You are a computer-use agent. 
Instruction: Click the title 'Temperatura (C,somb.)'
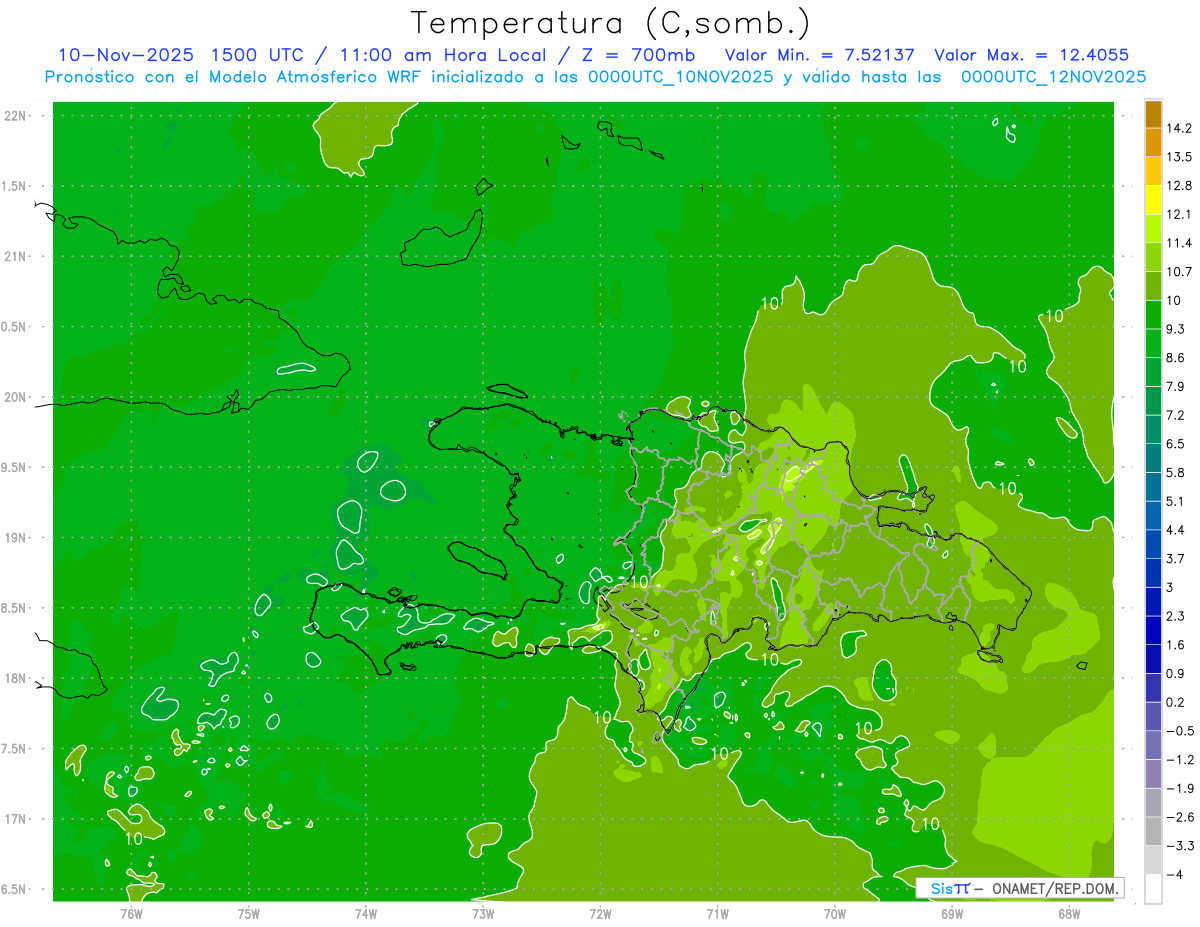point(611,23)
